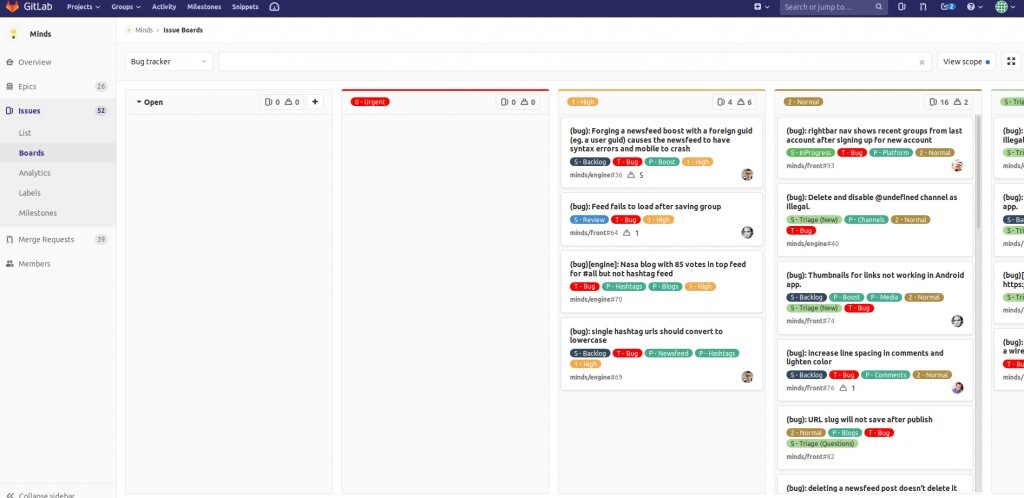Open the Help dropdown menu
Viewport: 1024px width, 498px height.
point(975,7)
